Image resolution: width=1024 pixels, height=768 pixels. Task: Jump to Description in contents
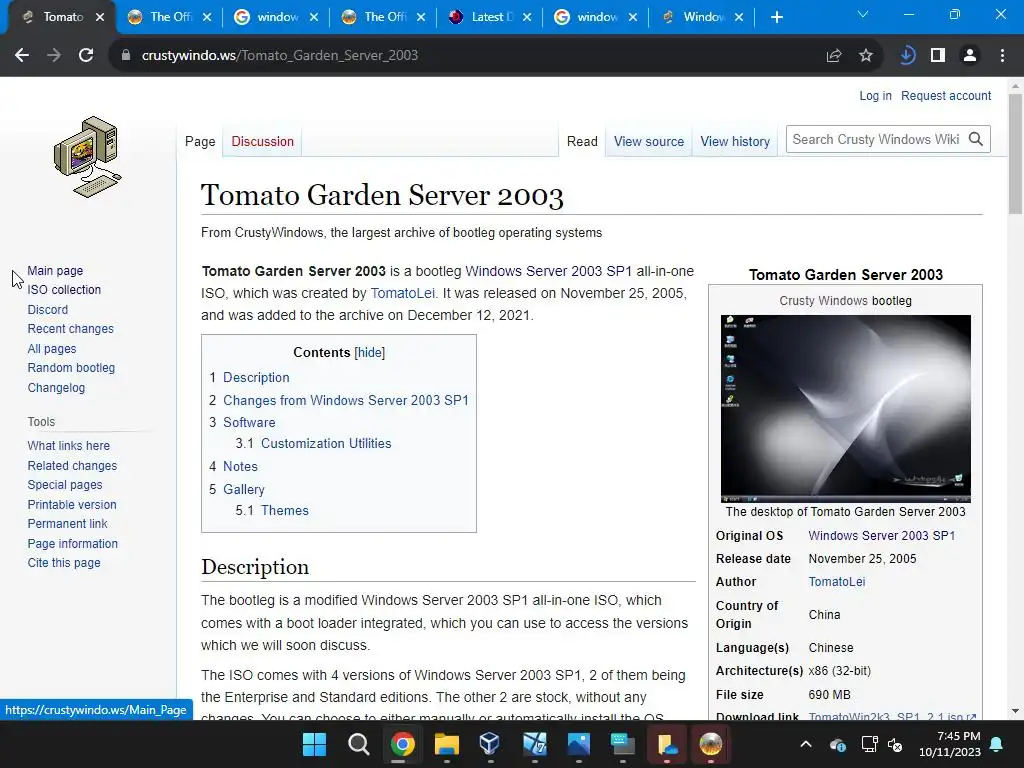[x=256, y=377]
